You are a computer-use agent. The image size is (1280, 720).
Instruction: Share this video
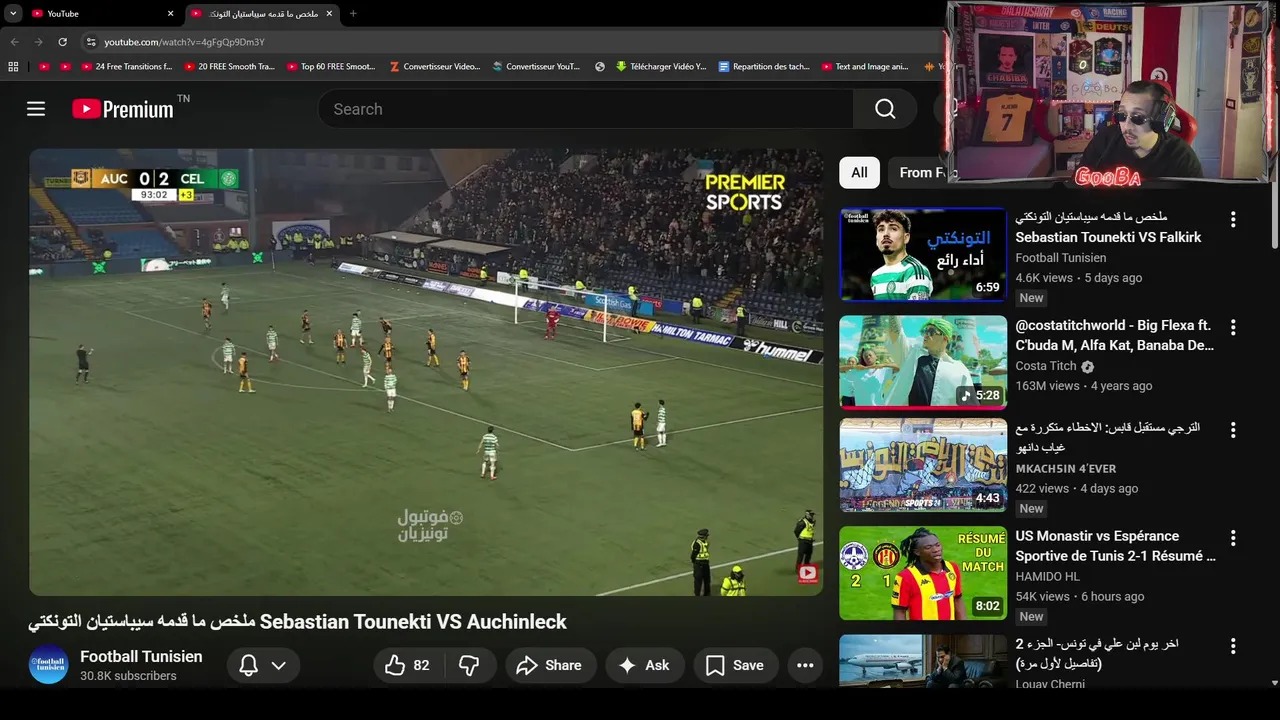click(x=550, y=665)
